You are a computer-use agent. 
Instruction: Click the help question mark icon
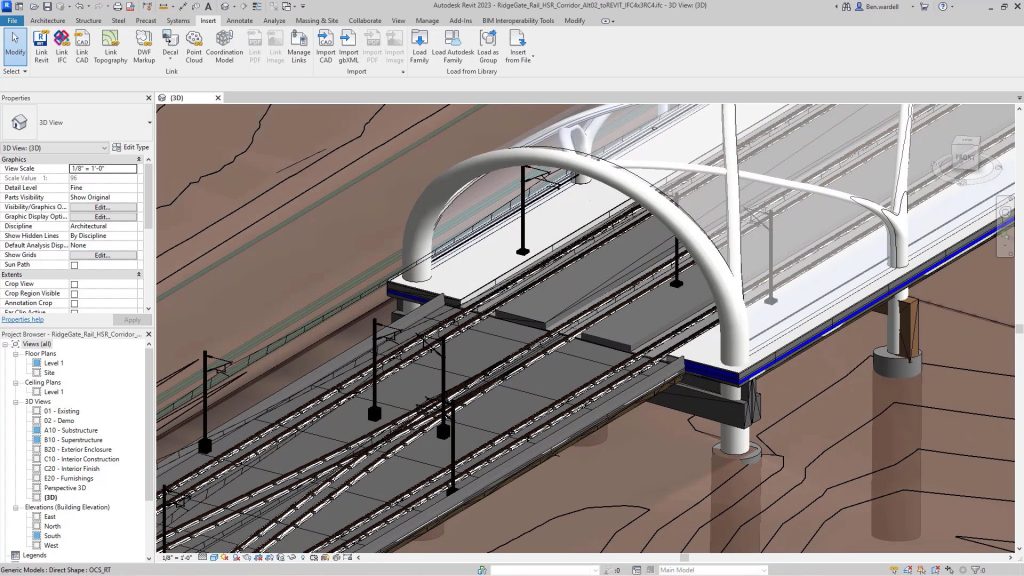pos(942,7)
